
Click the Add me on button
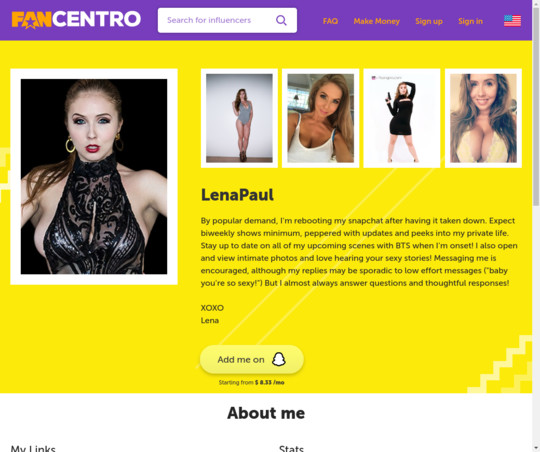252,359
